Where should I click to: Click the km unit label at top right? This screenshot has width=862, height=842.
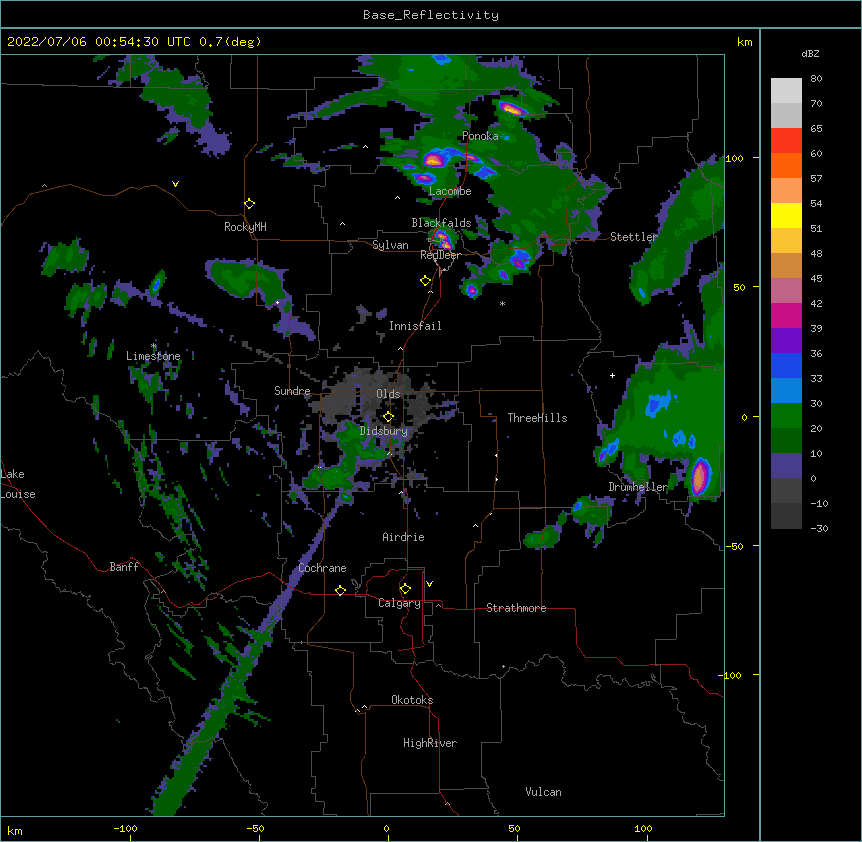pyautogui.click(x=745, y=42)
